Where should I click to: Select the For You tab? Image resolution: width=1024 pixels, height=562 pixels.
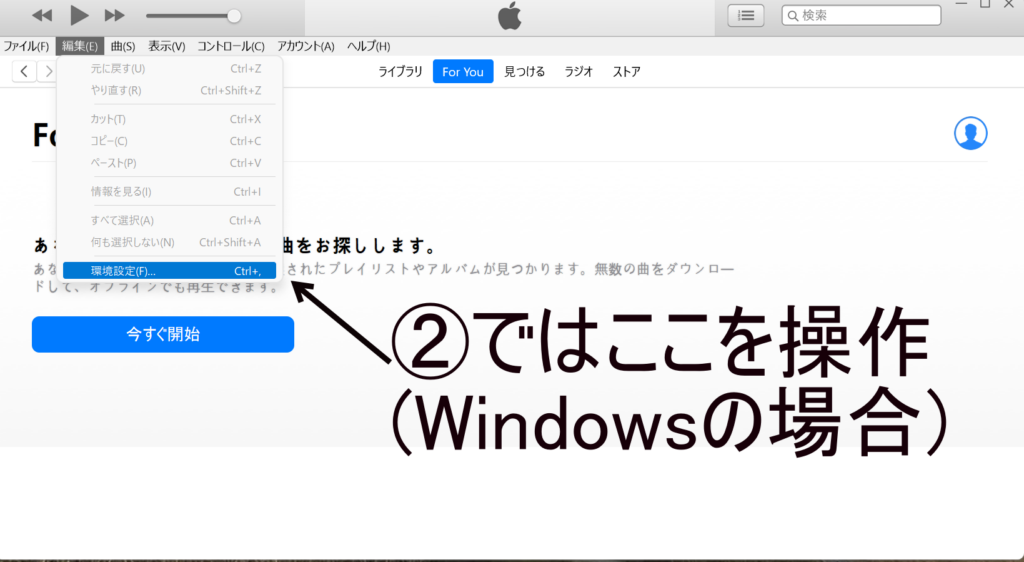(x=463, y=72)
